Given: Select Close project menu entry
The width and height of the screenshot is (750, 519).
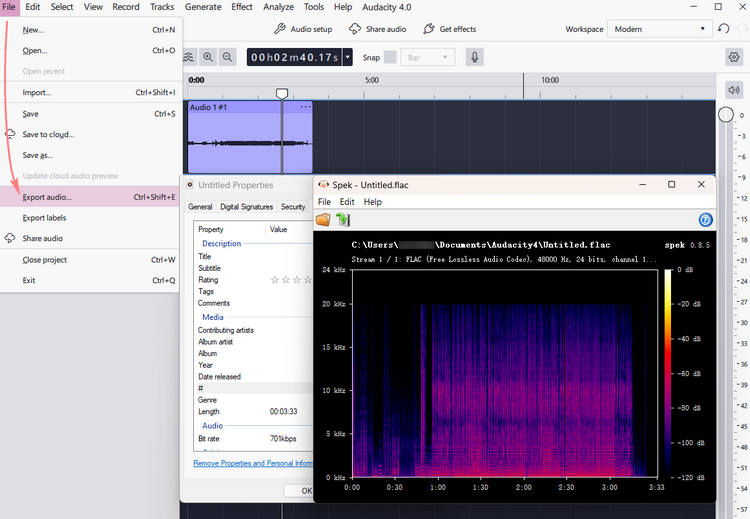Looking at the screenshot, I should (x=91, y=260).
